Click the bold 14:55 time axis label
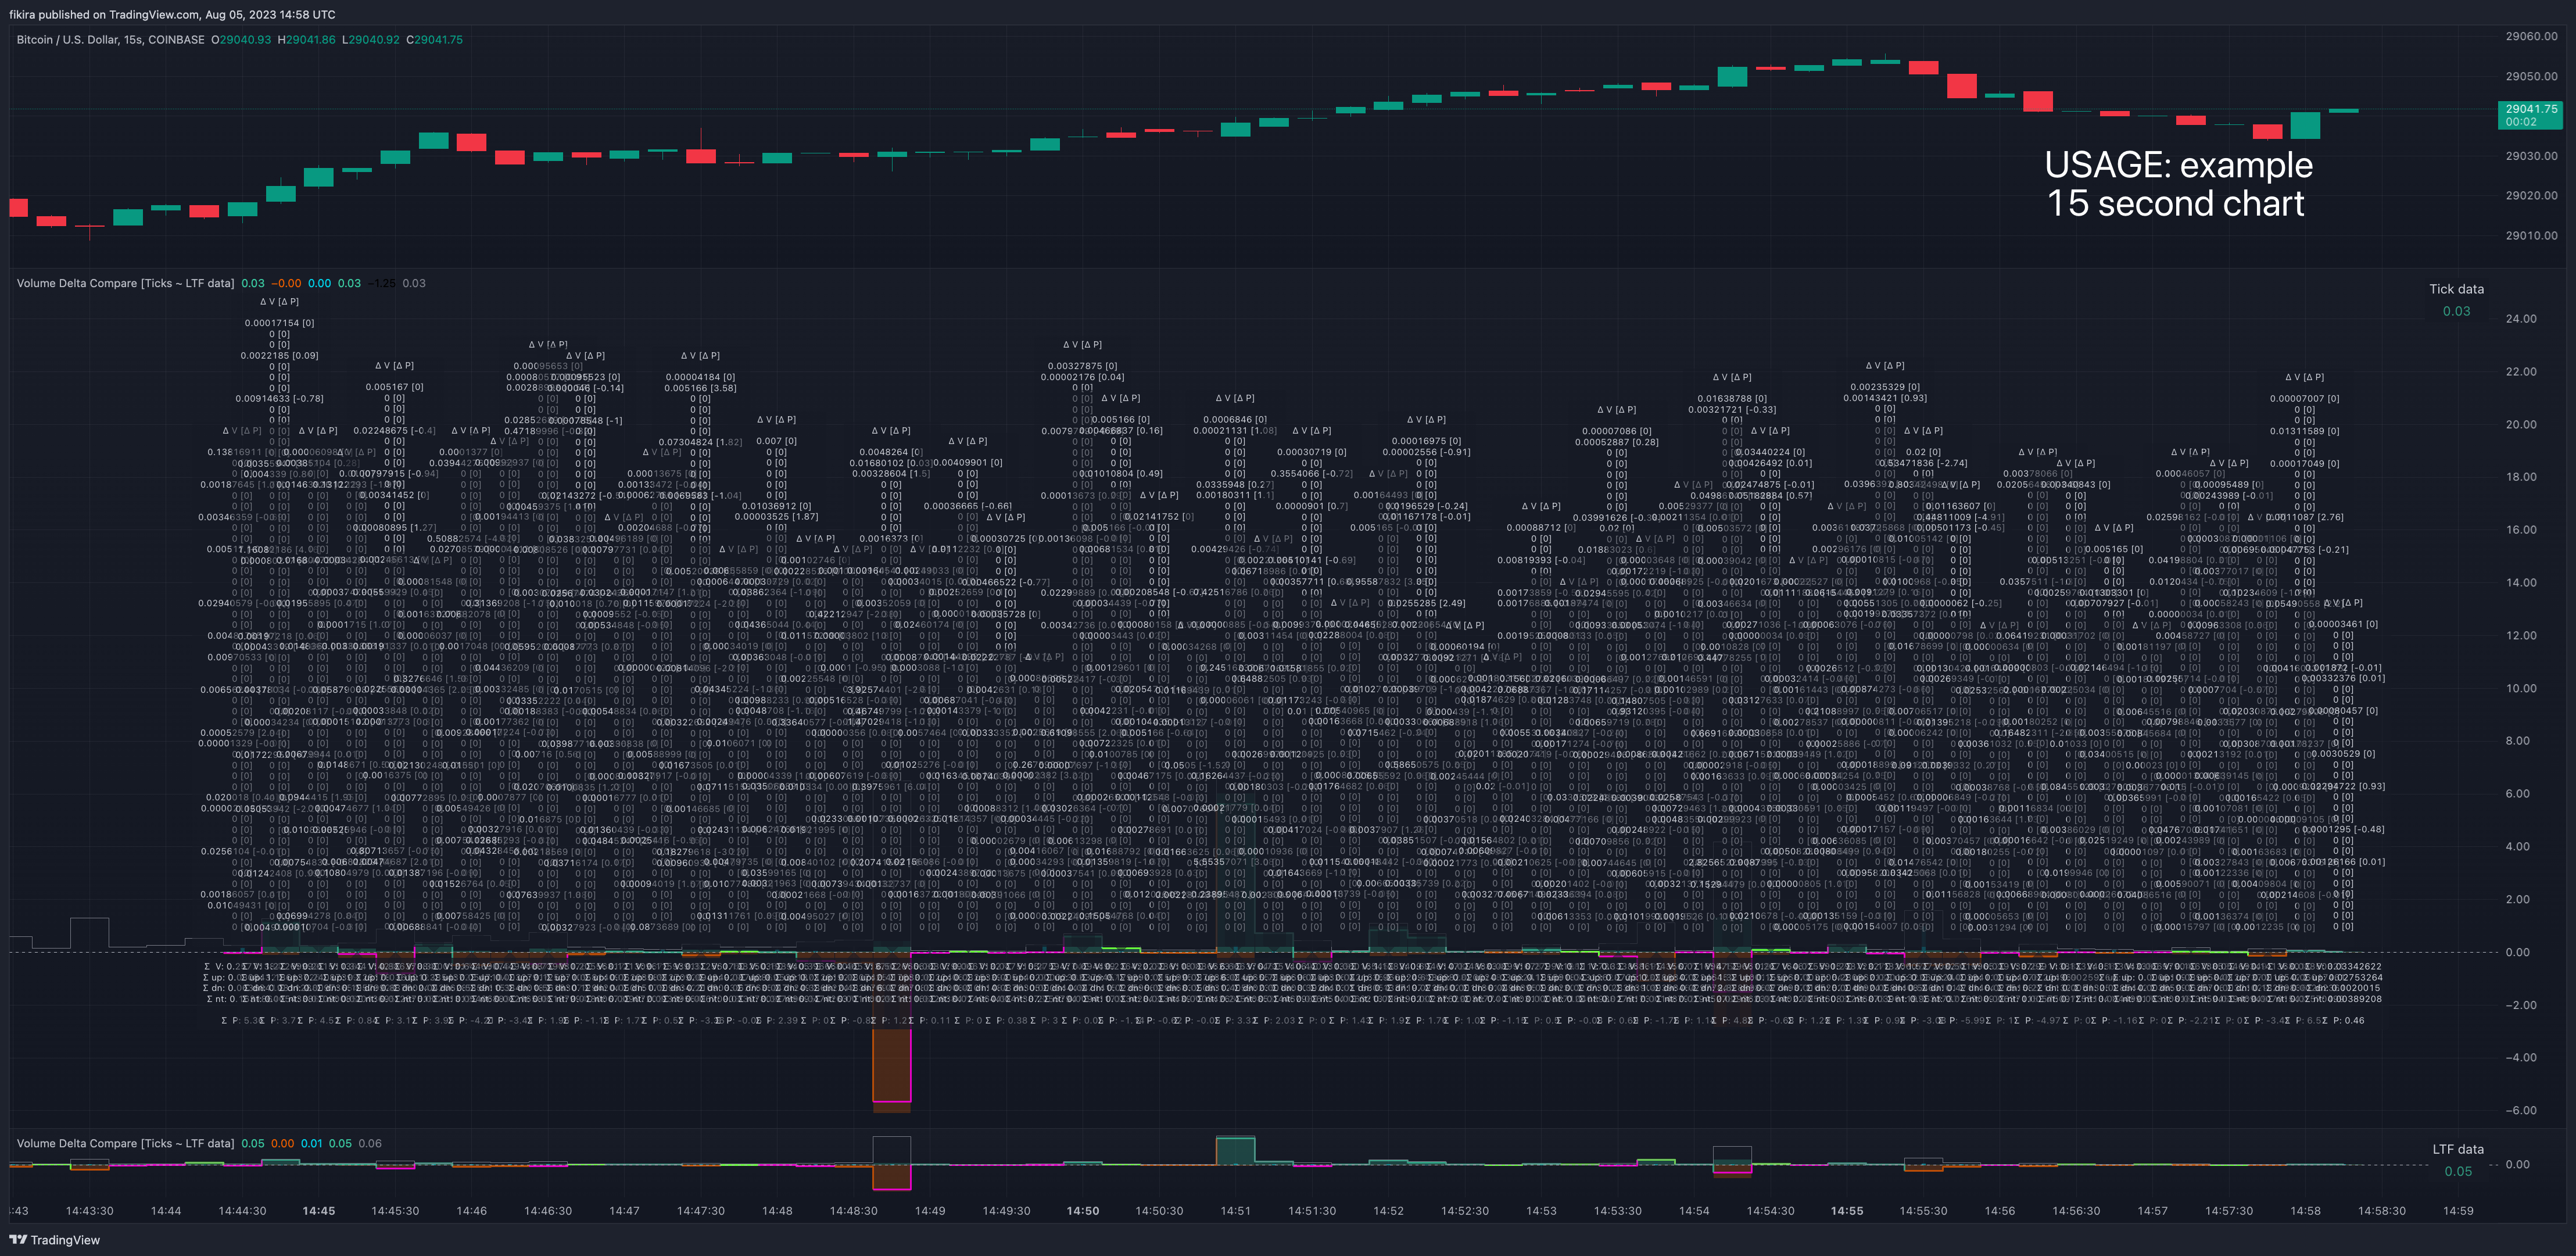This screenshot has width=2576, height=1256. click(1847, 1211)
